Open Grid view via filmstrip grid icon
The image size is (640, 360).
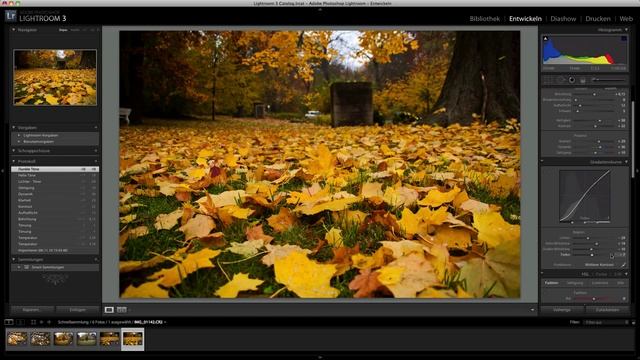click(x=33, y=322)
